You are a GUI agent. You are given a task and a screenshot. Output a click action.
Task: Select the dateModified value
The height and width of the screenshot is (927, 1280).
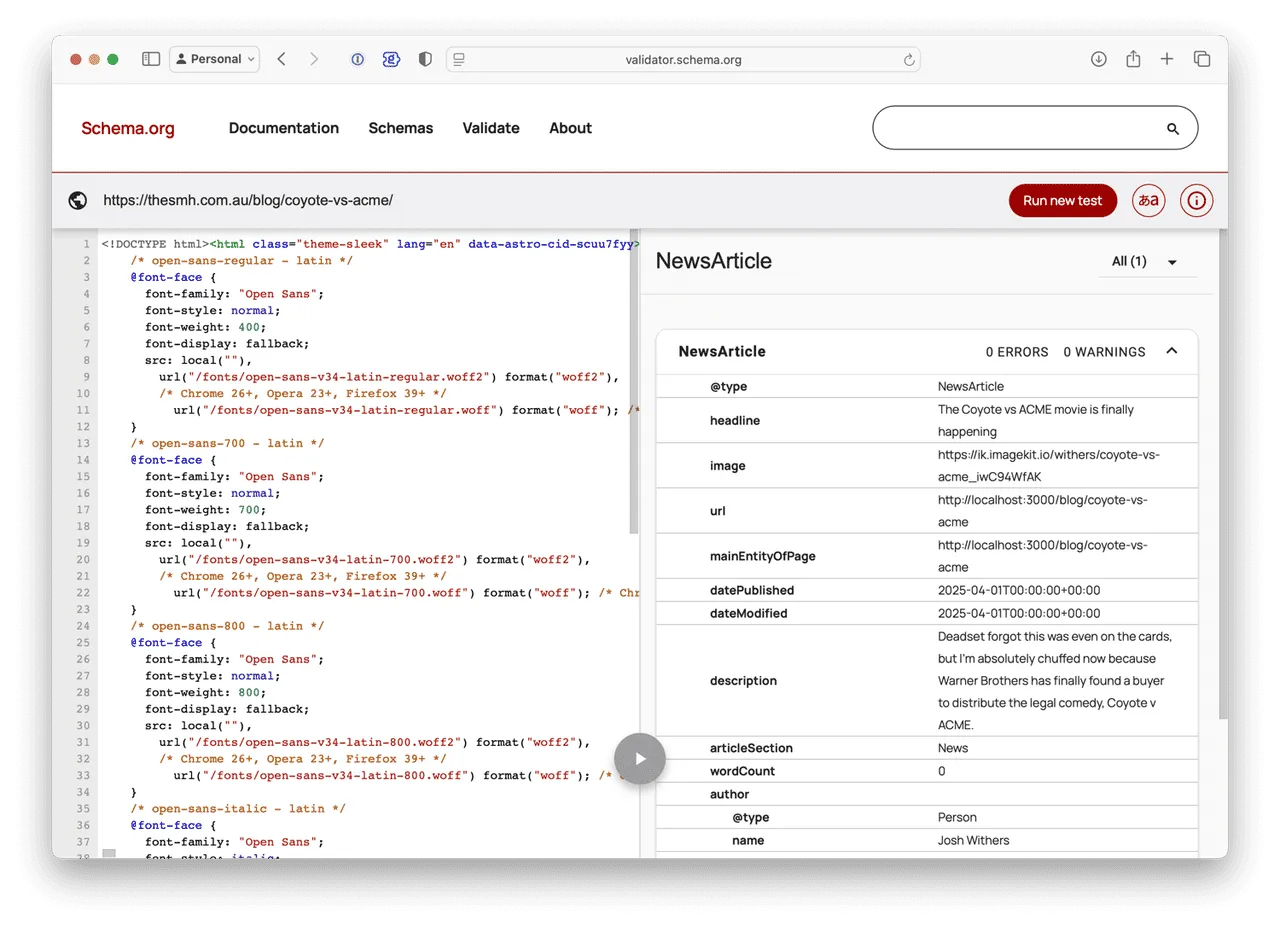[1019, 613]
